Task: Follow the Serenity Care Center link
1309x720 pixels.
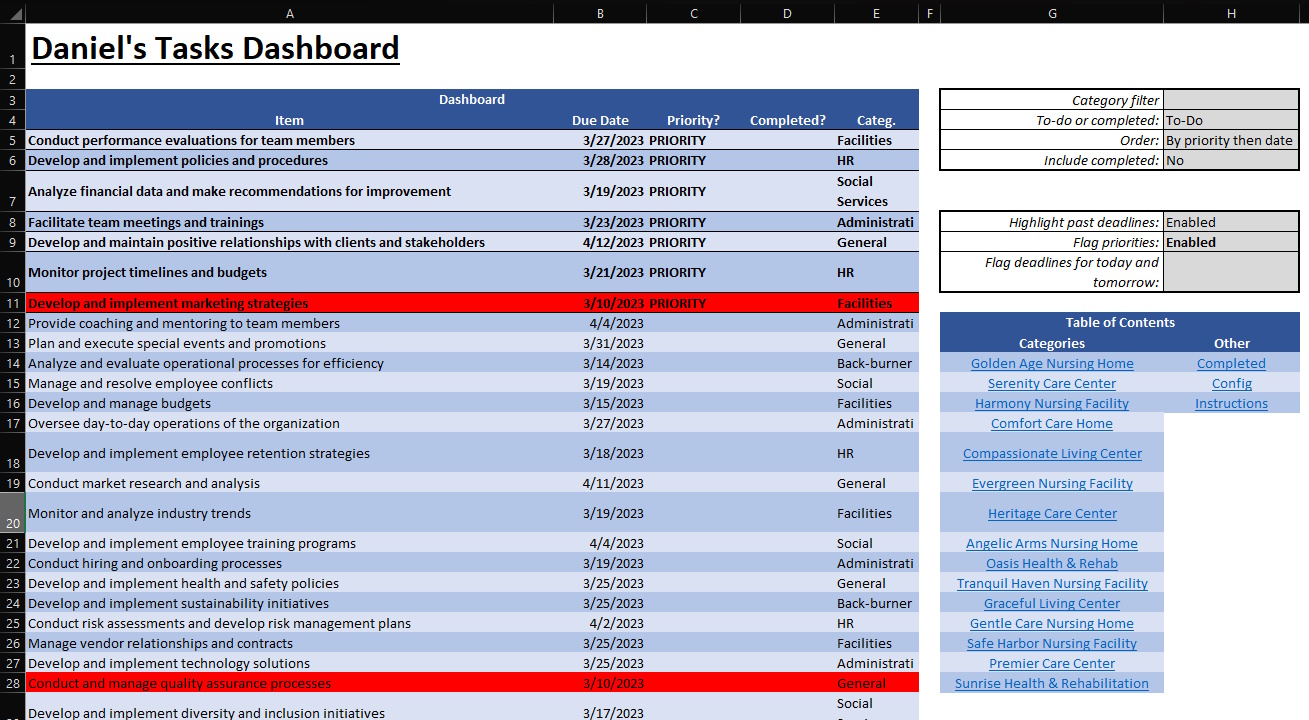Action: 1051,383
